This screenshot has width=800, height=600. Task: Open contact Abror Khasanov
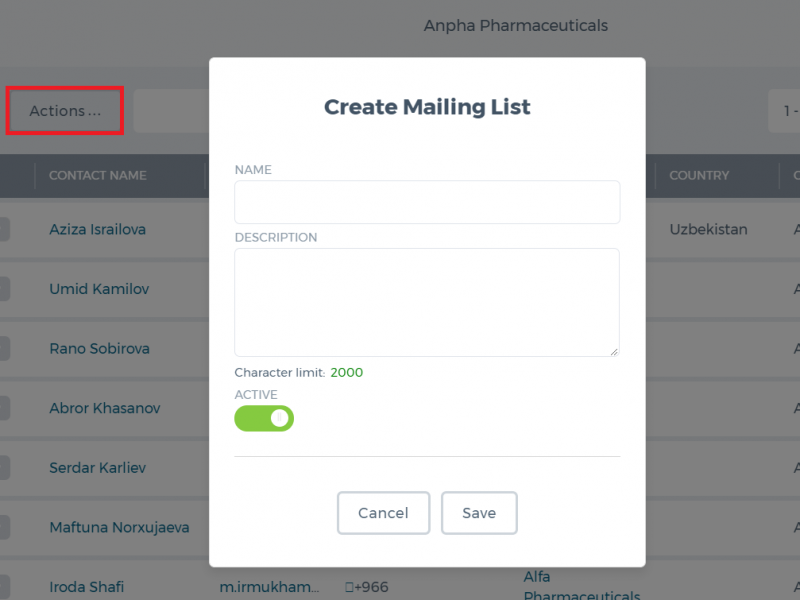click(x=105, y=408)
